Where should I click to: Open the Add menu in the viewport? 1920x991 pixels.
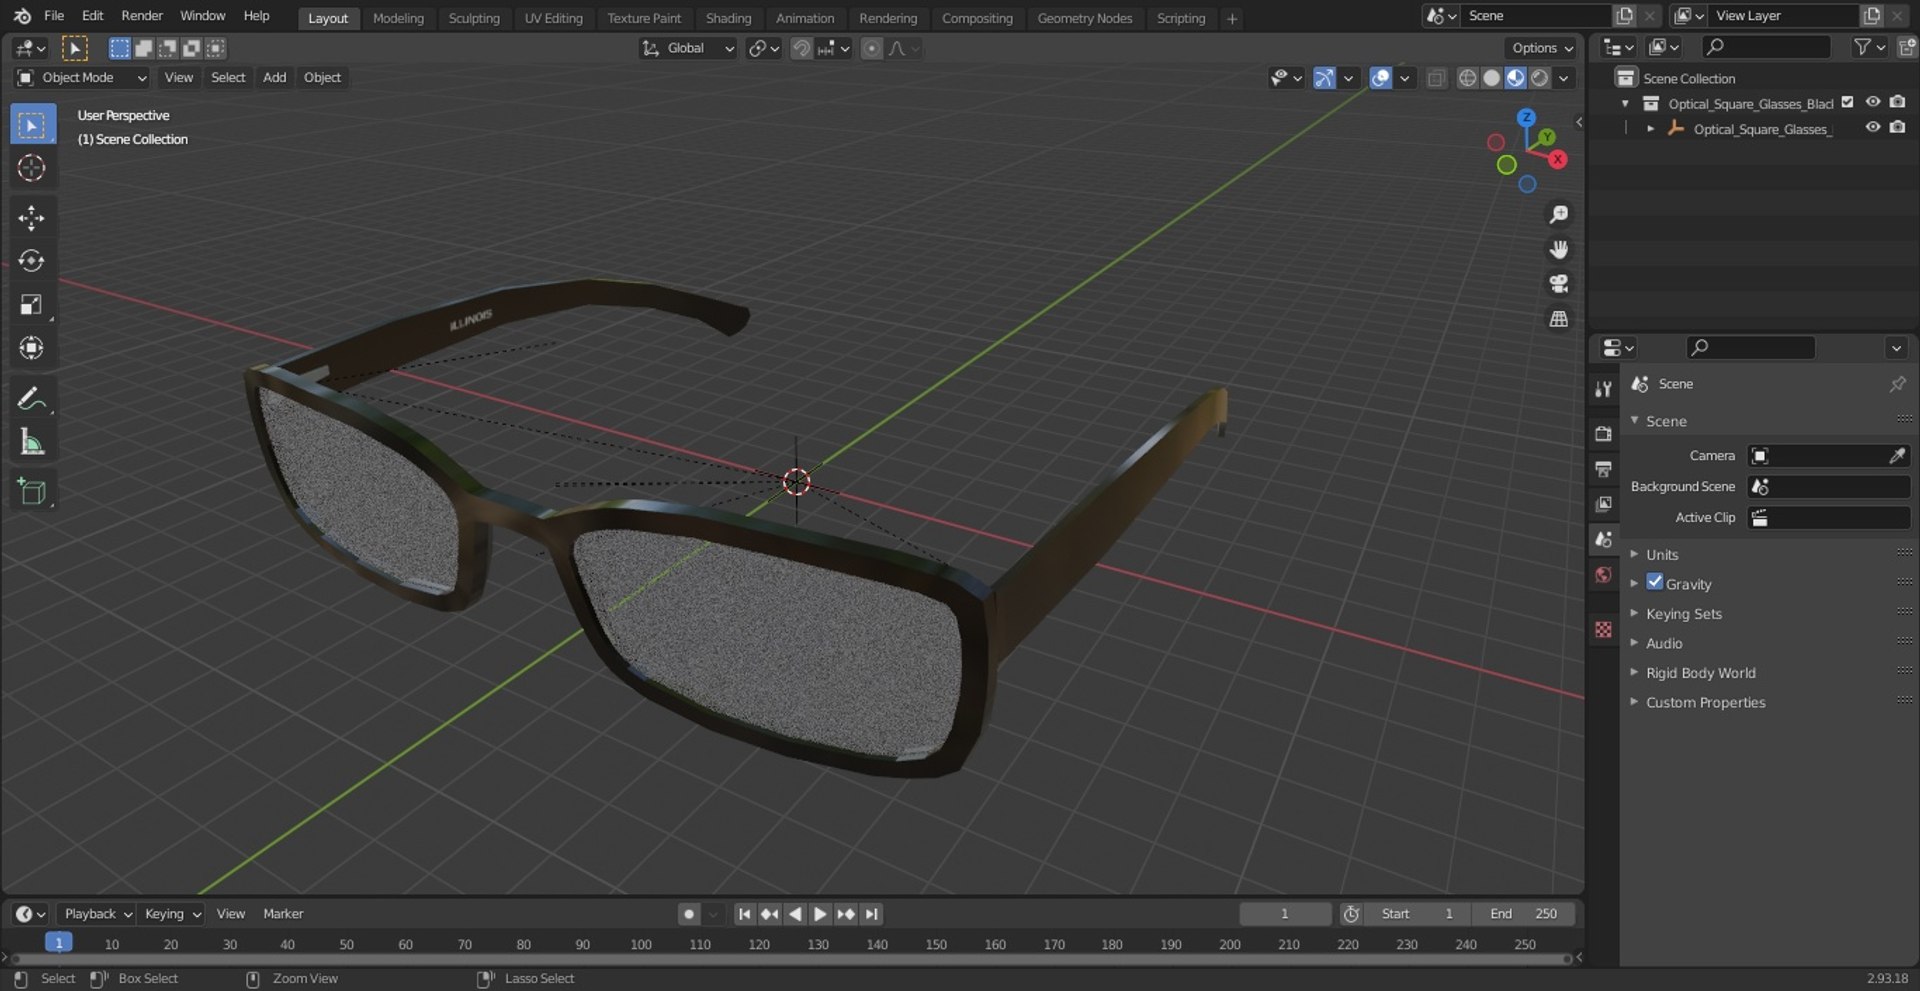274,78
